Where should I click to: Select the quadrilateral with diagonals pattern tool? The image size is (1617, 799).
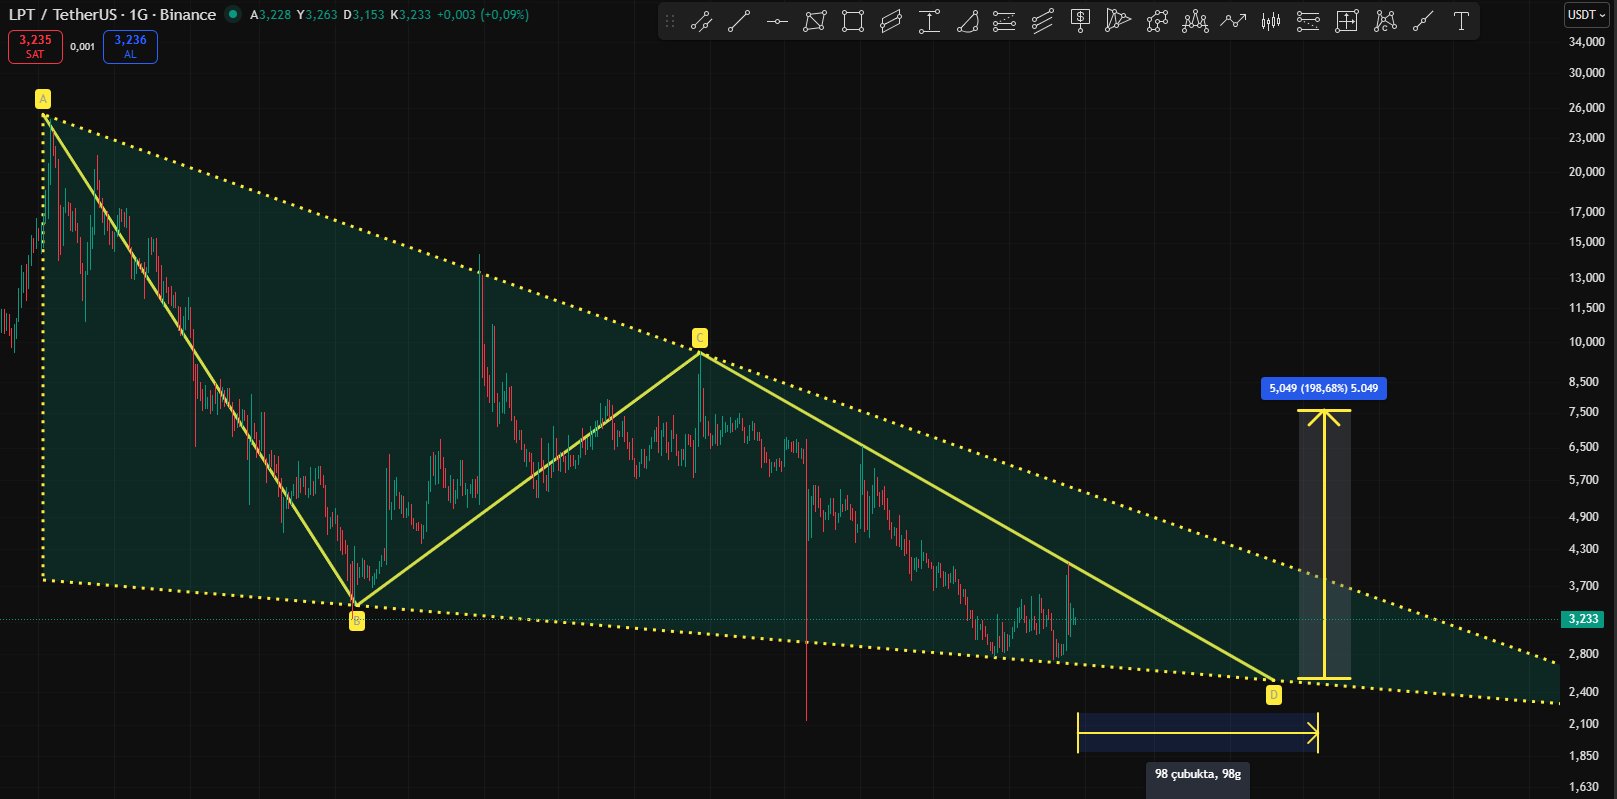click(815, 21)
